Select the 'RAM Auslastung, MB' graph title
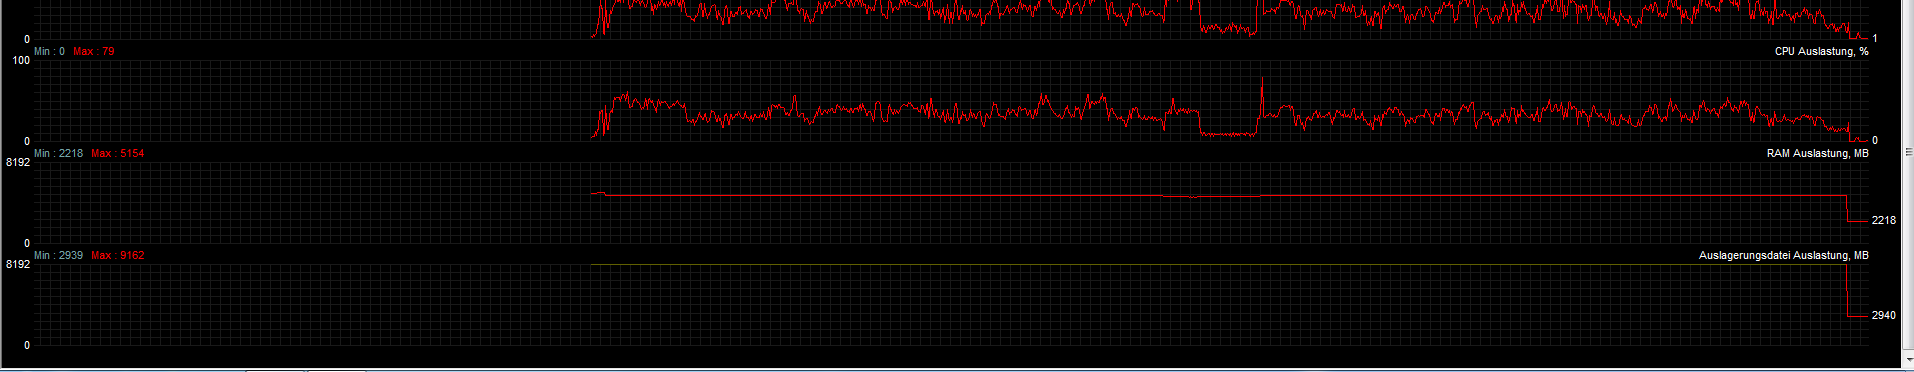The width and height of the screenshot is (1914, 372). [x=1817, y=153]
